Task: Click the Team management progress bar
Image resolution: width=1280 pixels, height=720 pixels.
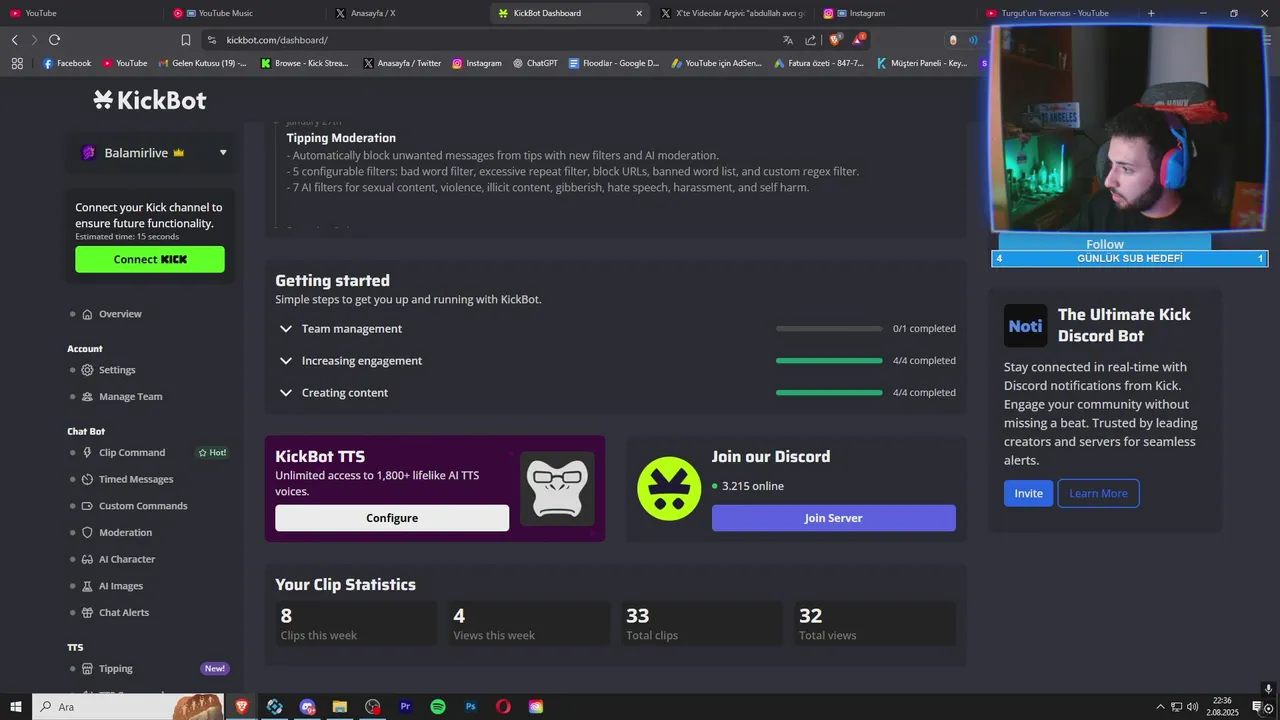Action: pyautogui.click(x=829, y=329)
